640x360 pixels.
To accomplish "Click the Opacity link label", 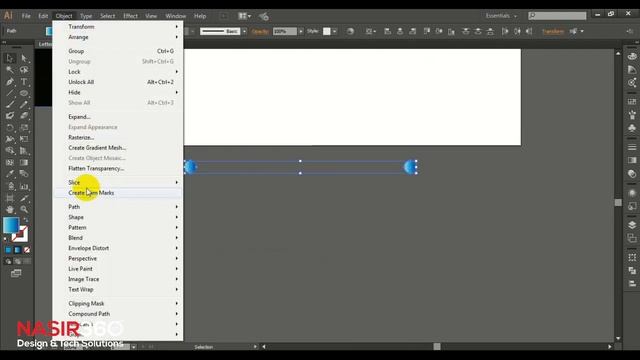I will click(x=260, y=31).
